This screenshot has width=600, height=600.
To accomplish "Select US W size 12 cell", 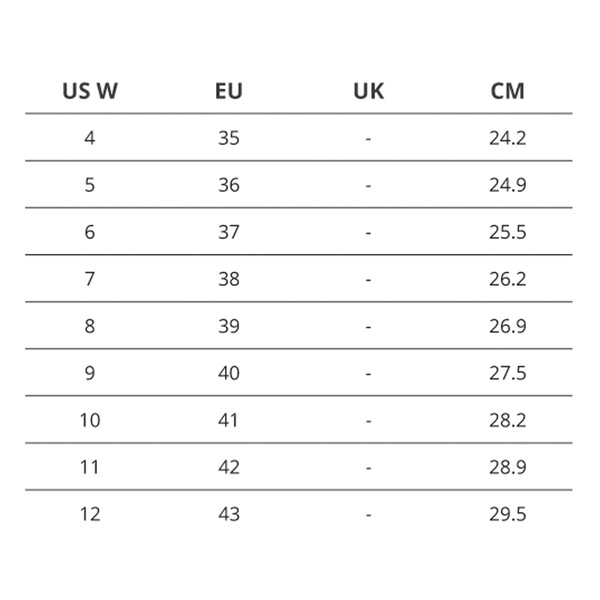I will (x=90, y=514).
